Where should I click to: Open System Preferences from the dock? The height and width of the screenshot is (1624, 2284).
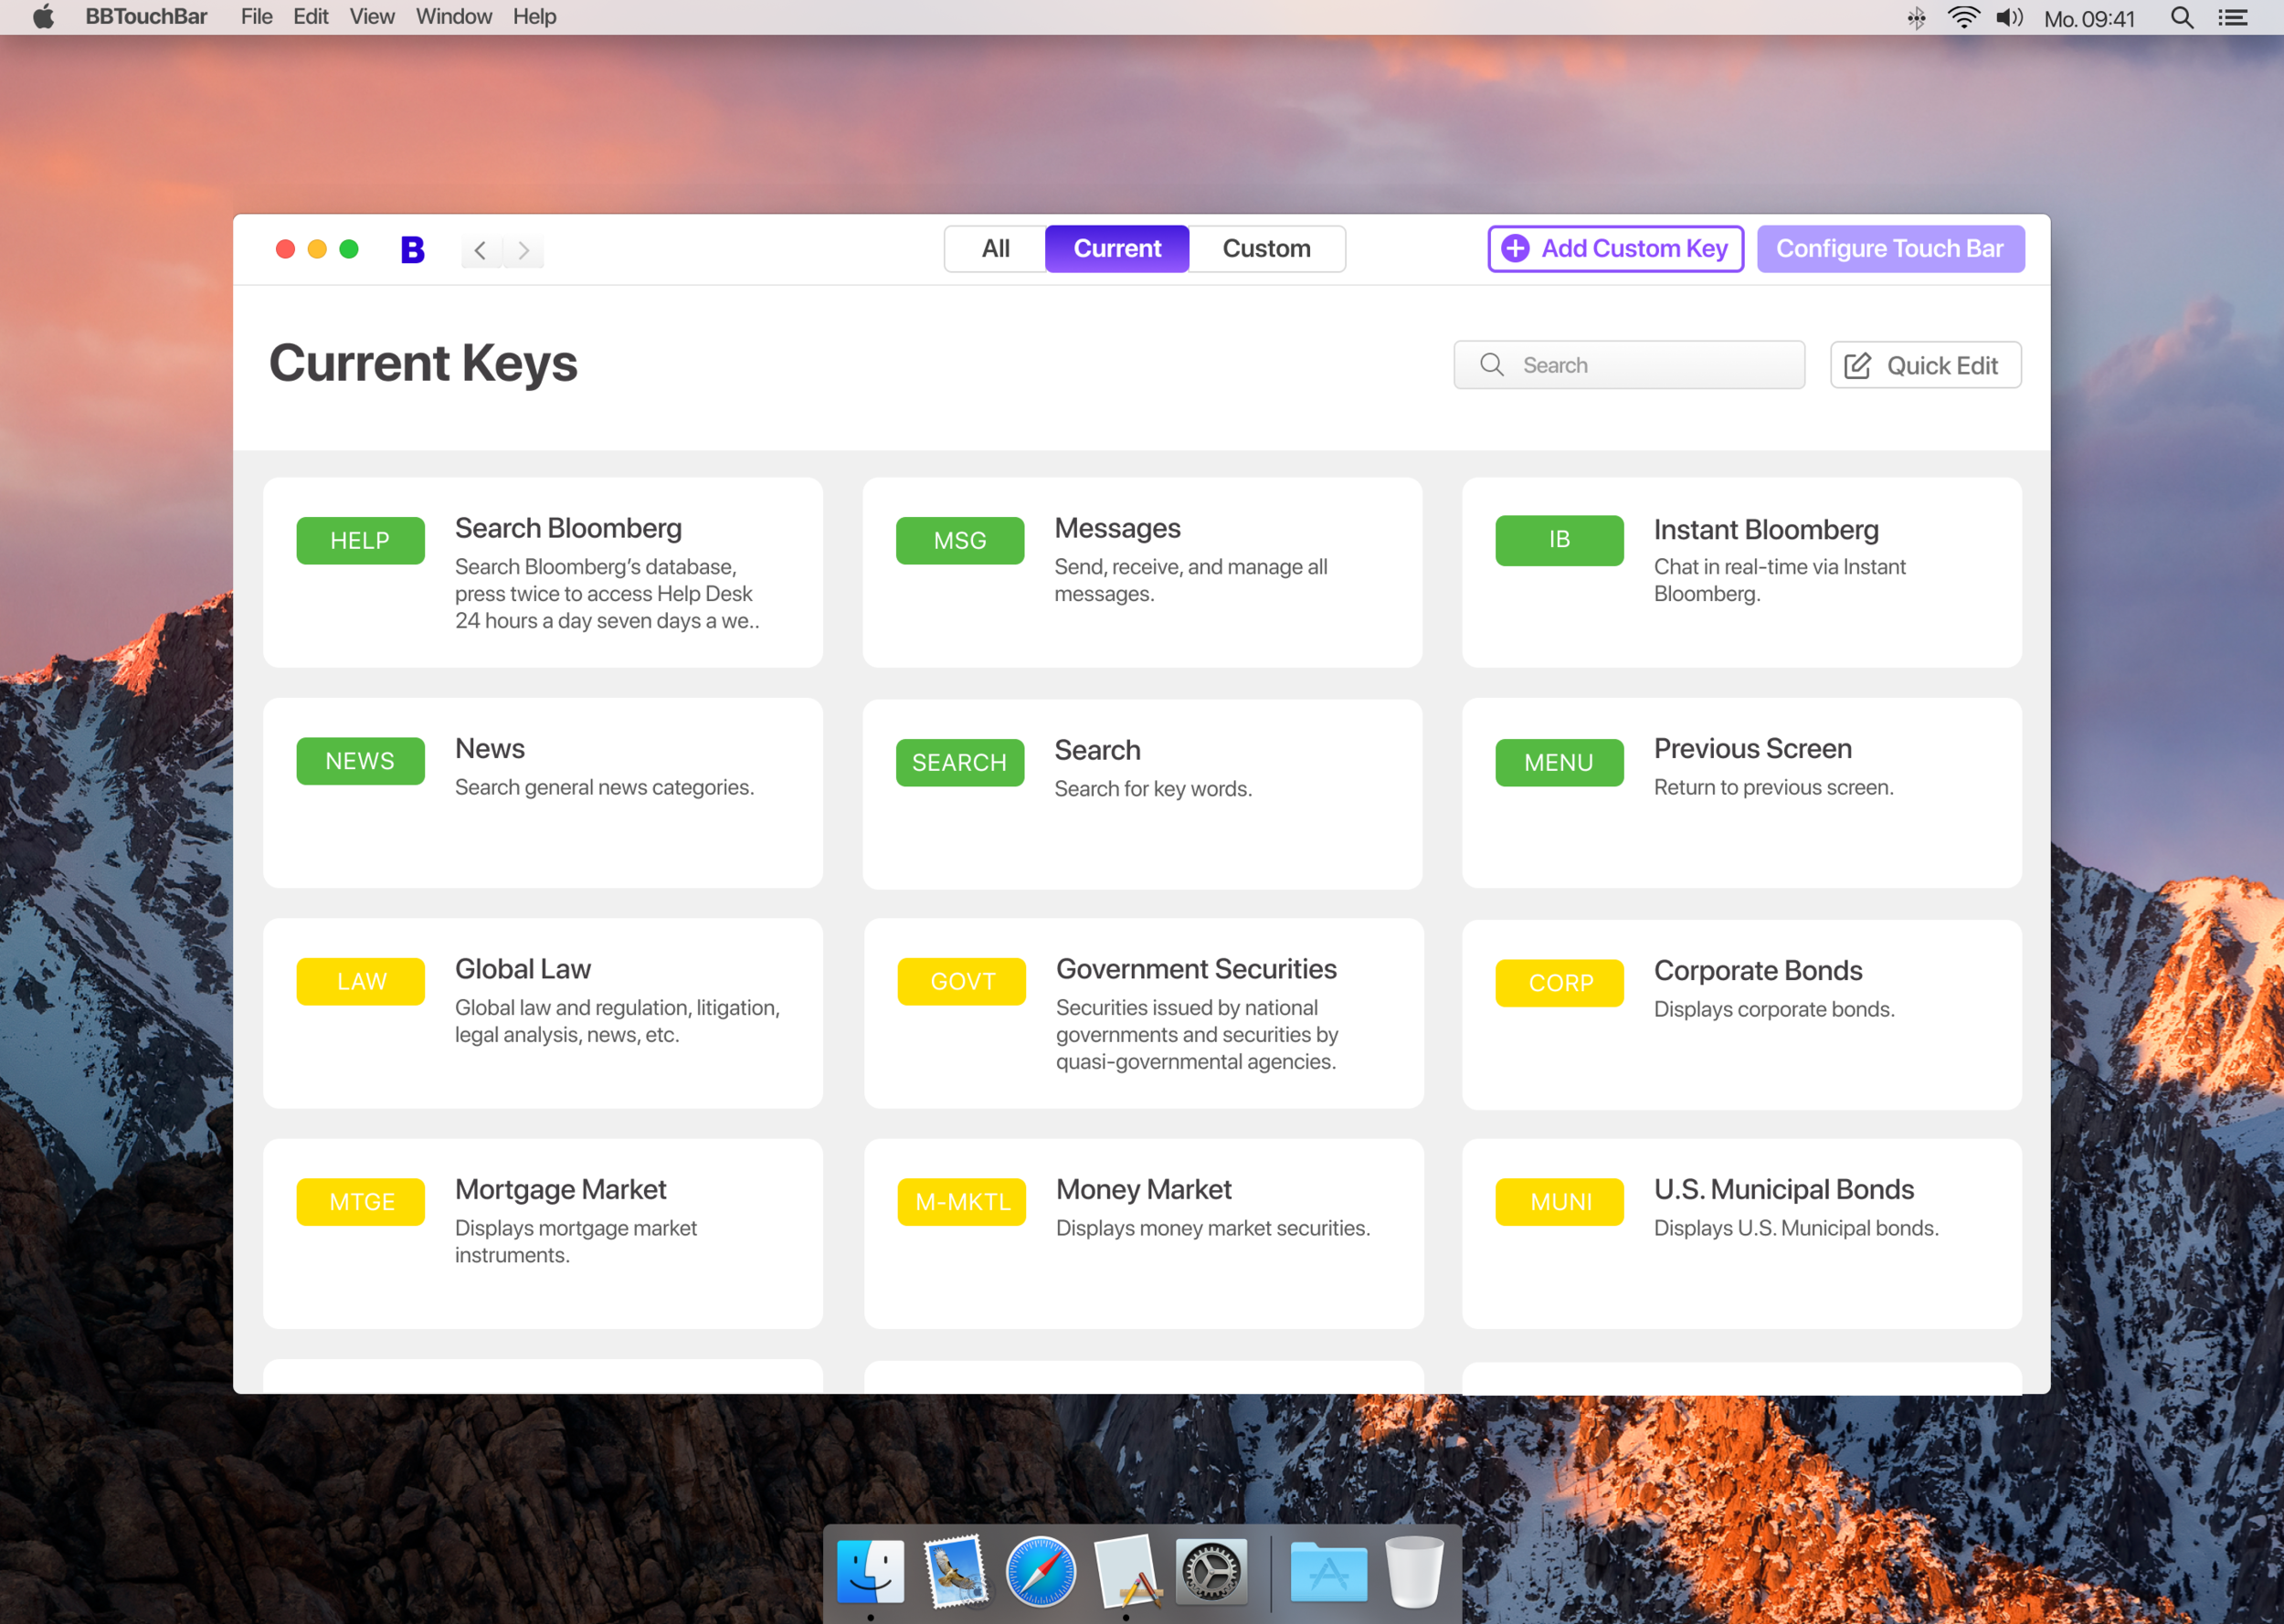click(1211, 1571)
